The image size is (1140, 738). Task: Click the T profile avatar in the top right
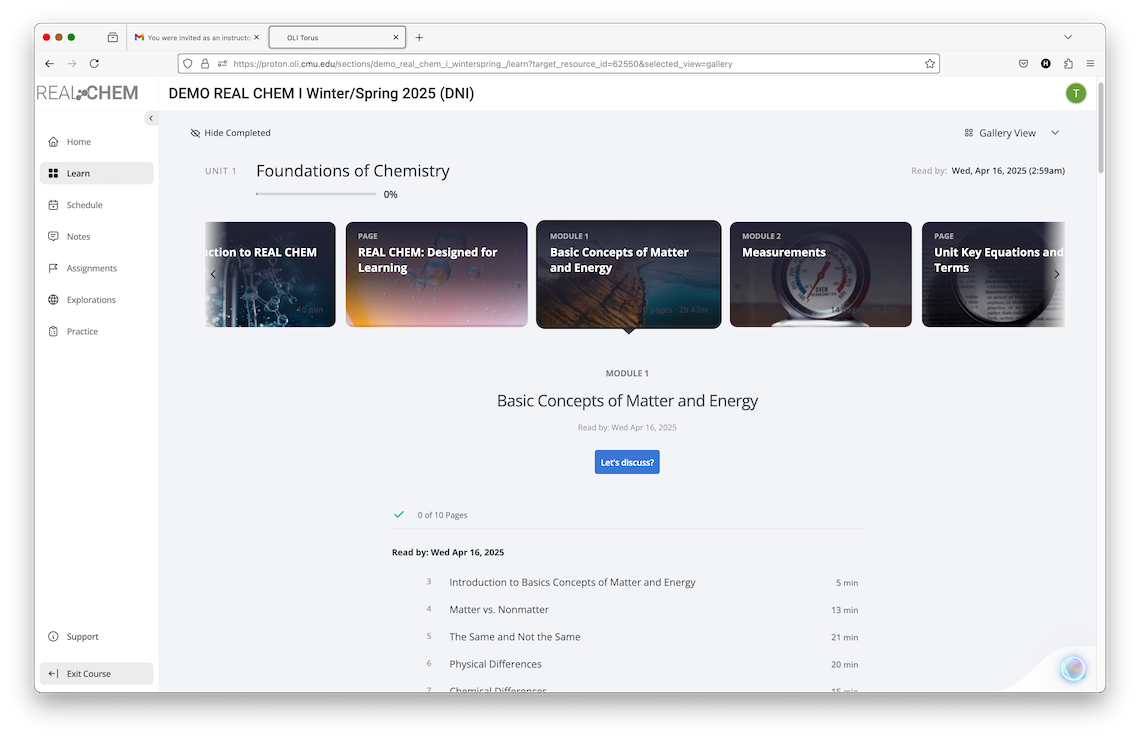click(x=1076, y=93)
